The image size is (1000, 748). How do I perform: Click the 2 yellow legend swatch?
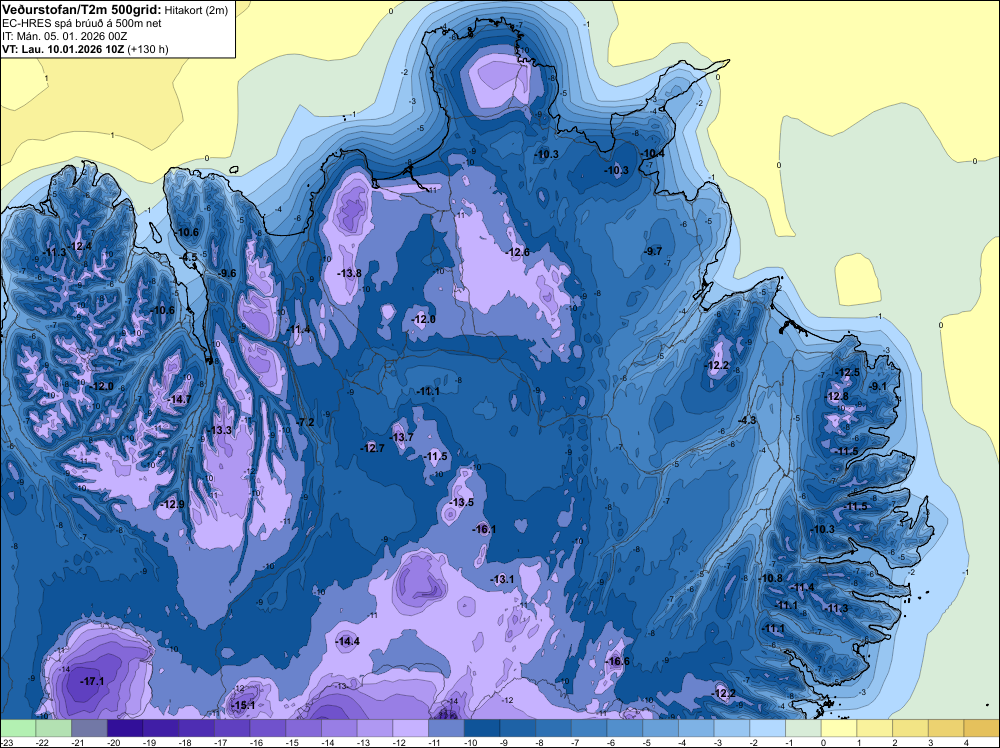911,727
